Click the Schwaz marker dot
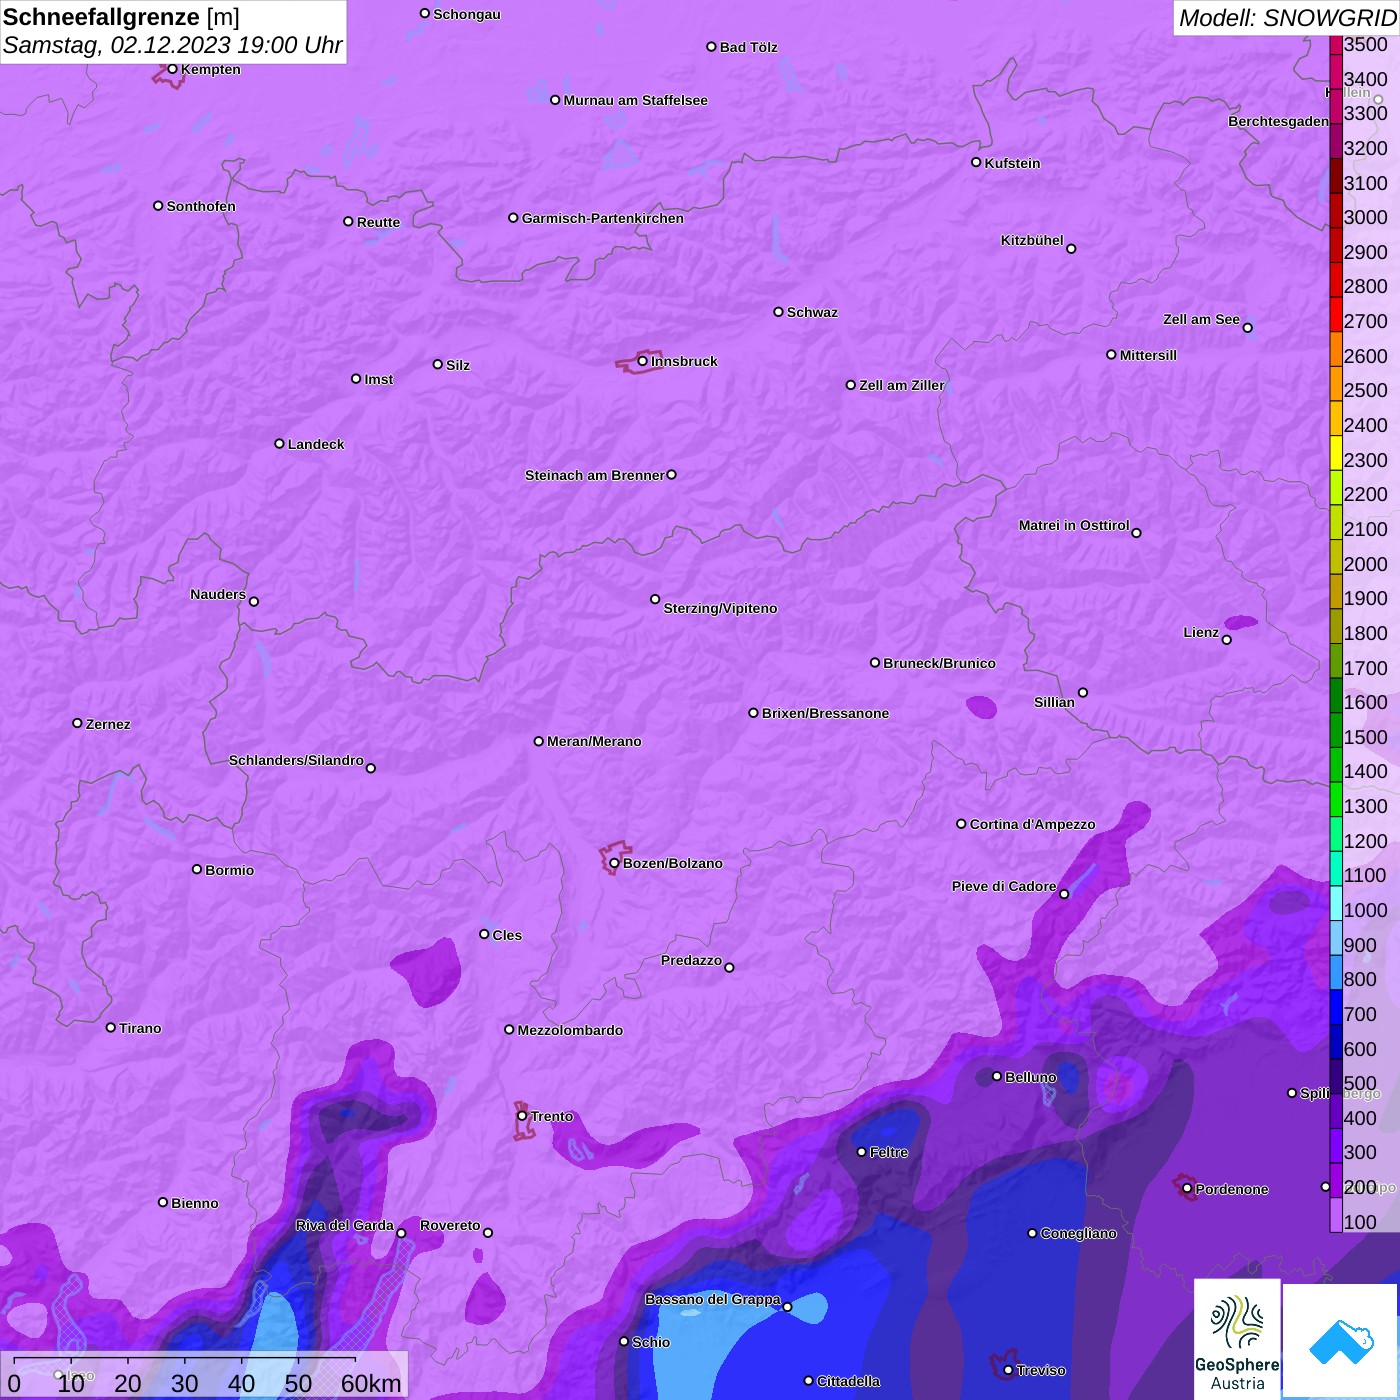 tap(778, 312)
